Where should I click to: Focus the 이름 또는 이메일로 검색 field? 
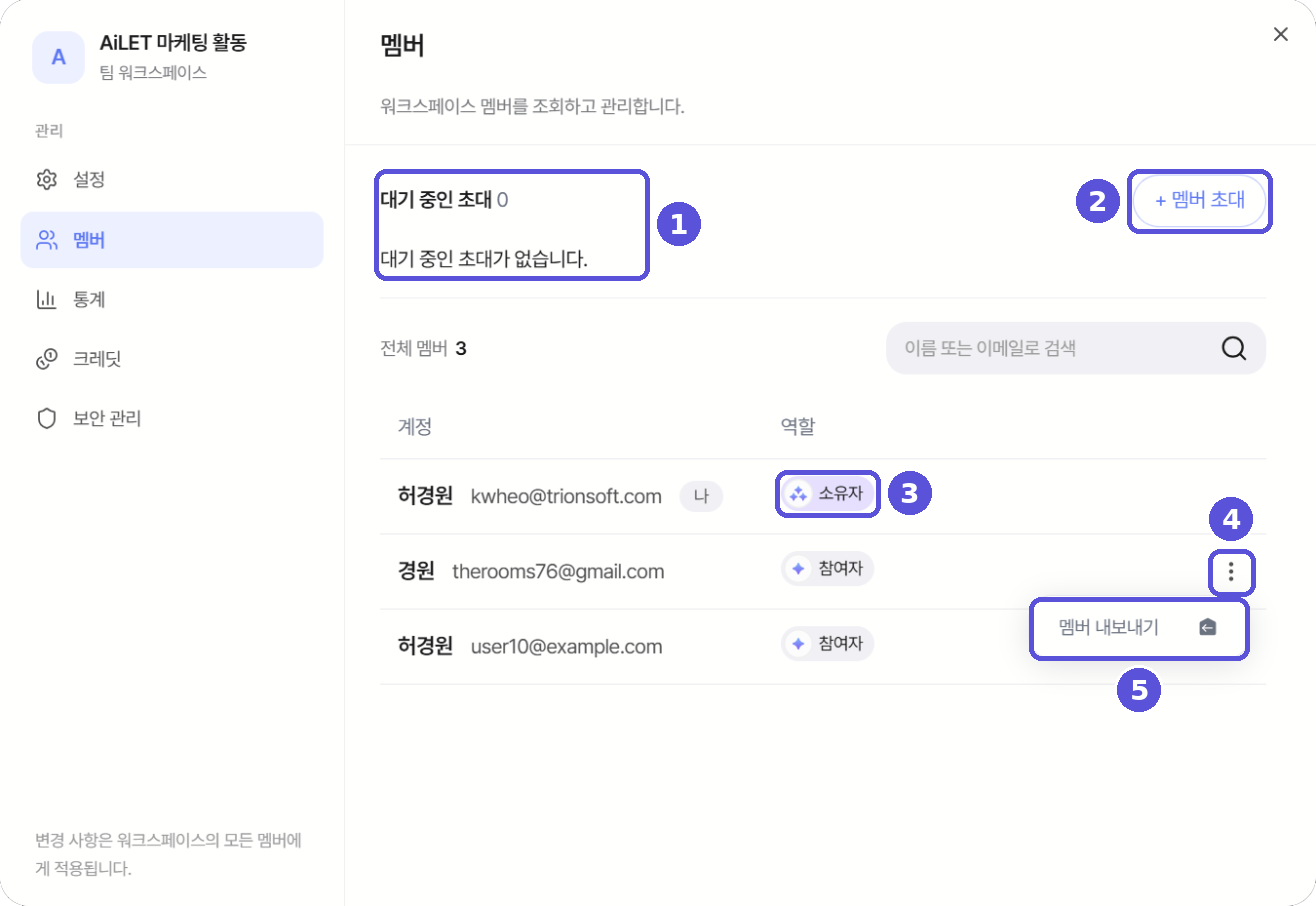(x=1076, y=348)
